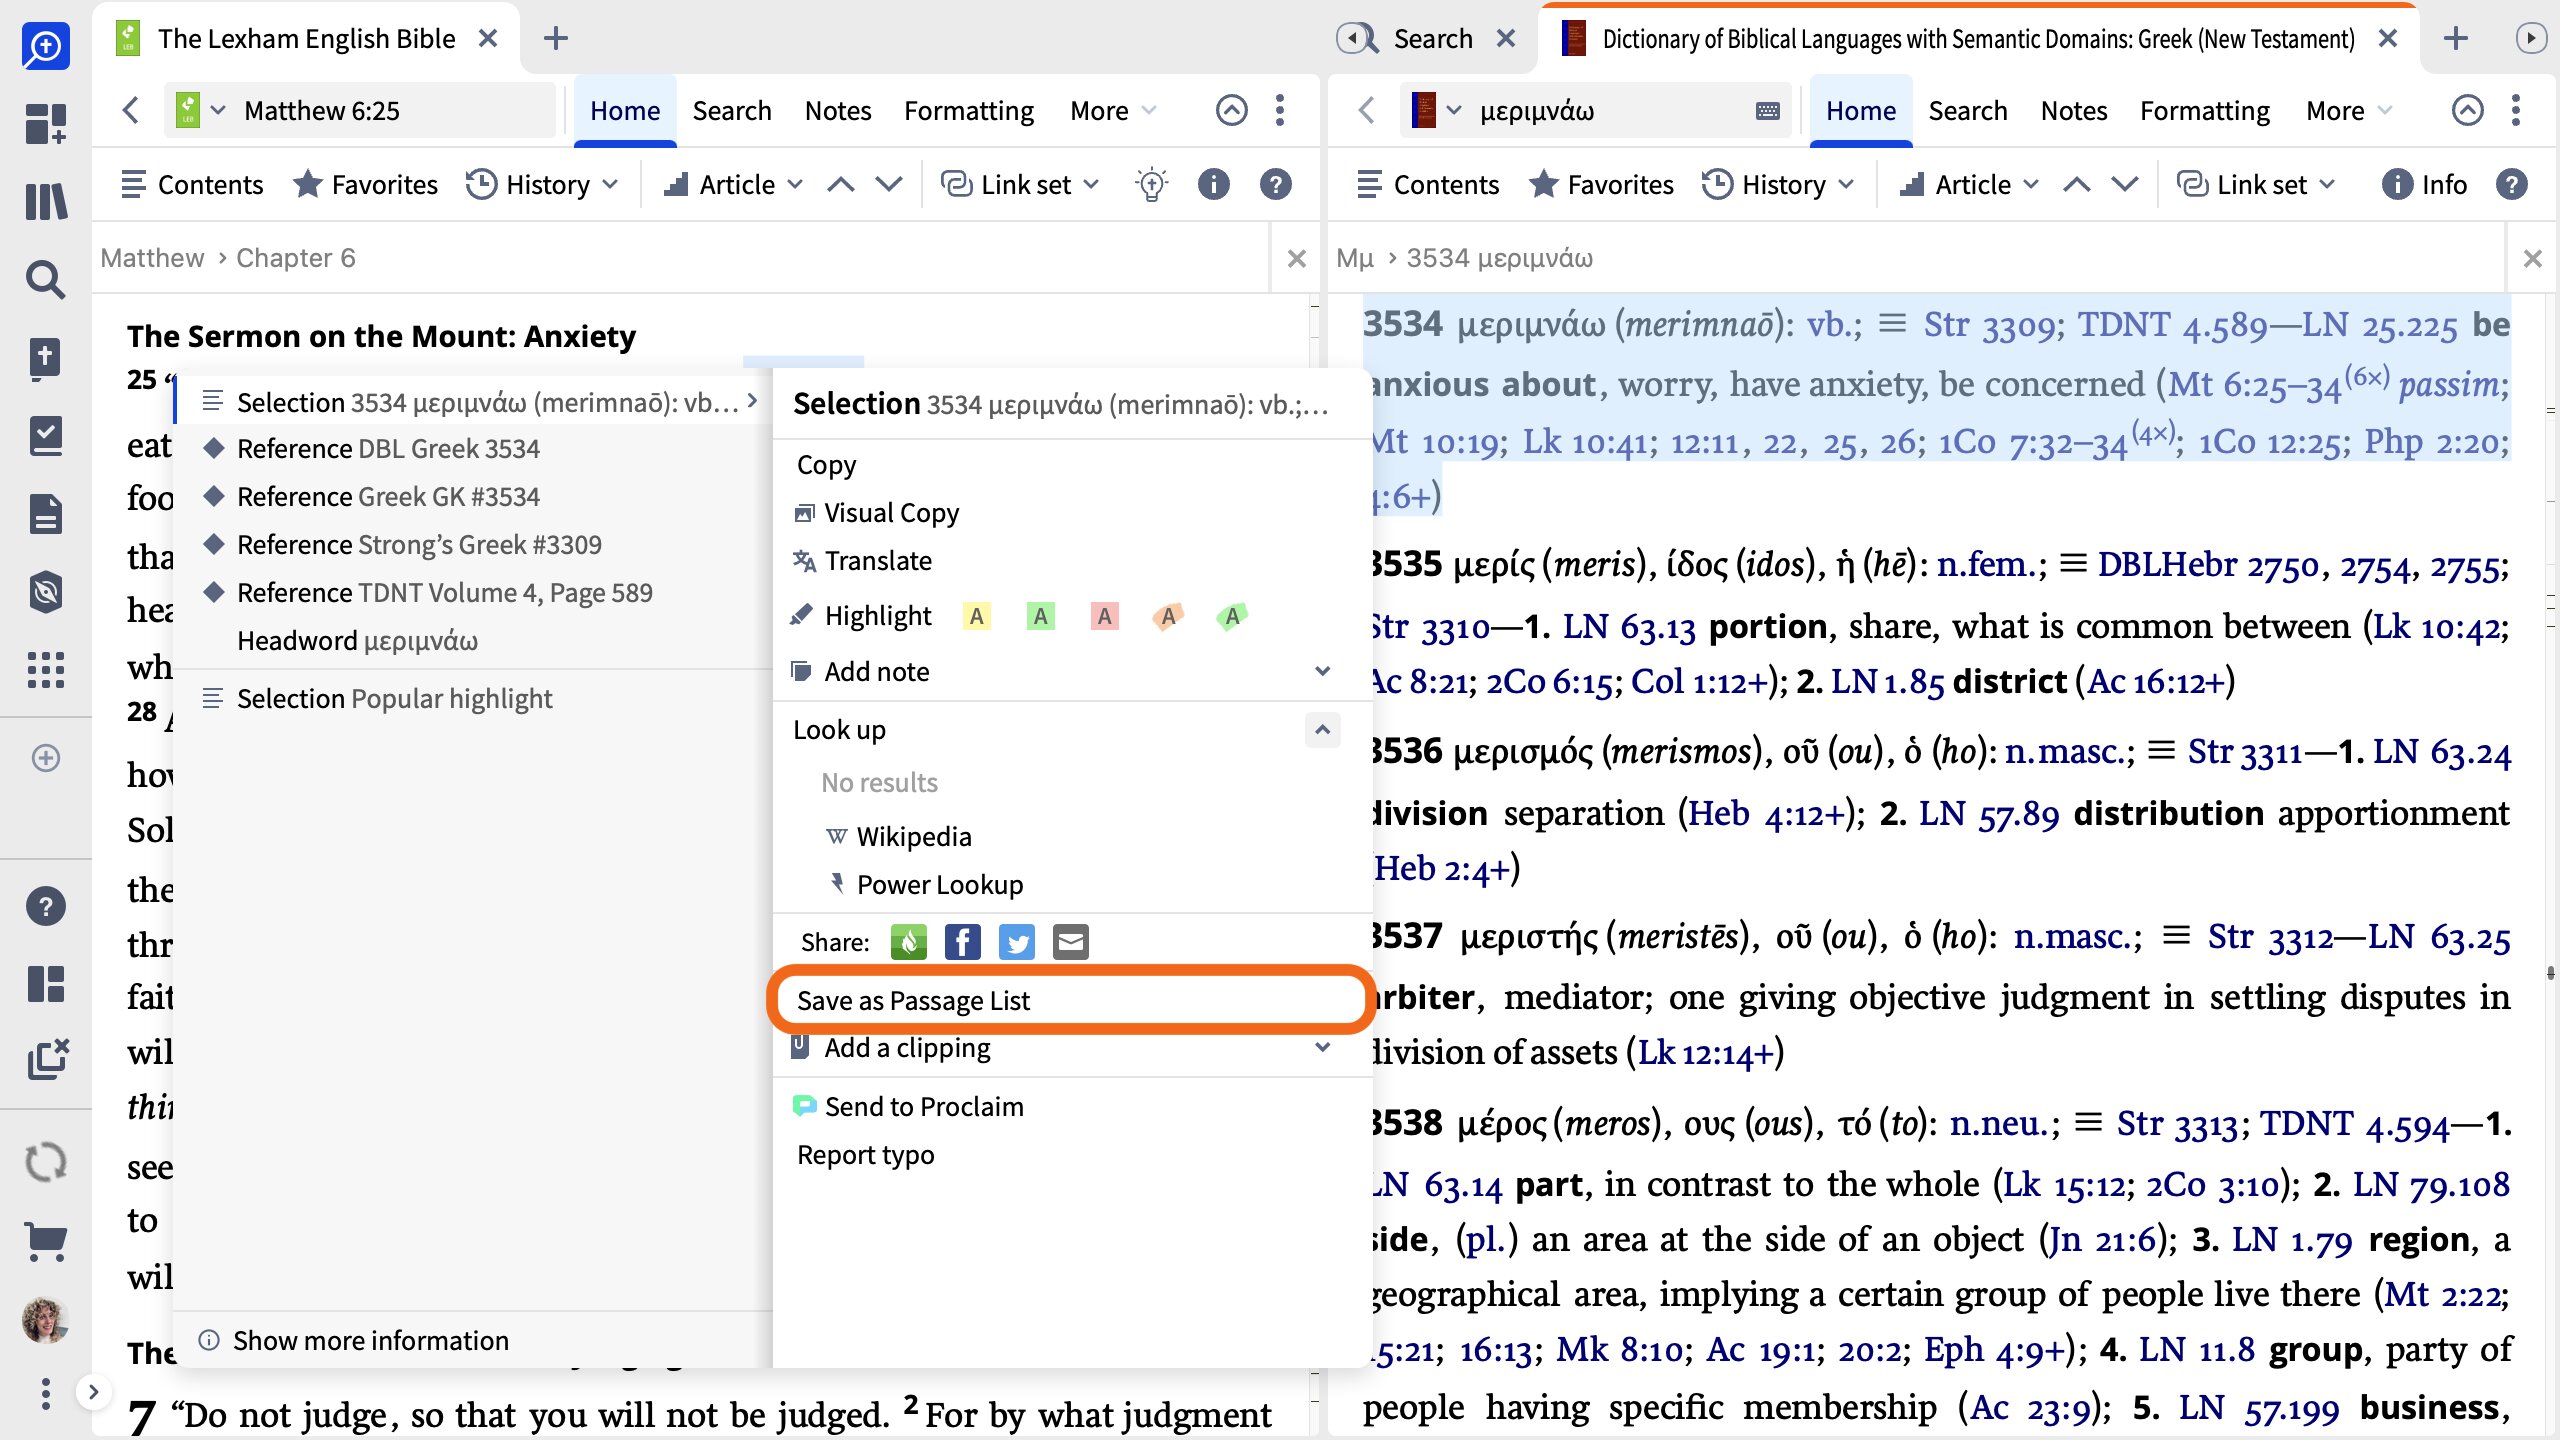Click the Info button in Dictionary panel

(2424, 184)
